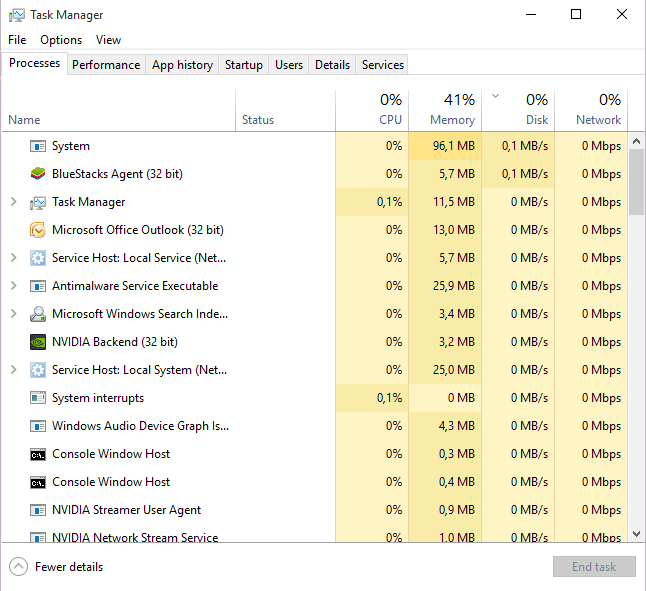Select BlueStacks Agent (32 bit) row

pyautogui.click(x=315, y=174)
